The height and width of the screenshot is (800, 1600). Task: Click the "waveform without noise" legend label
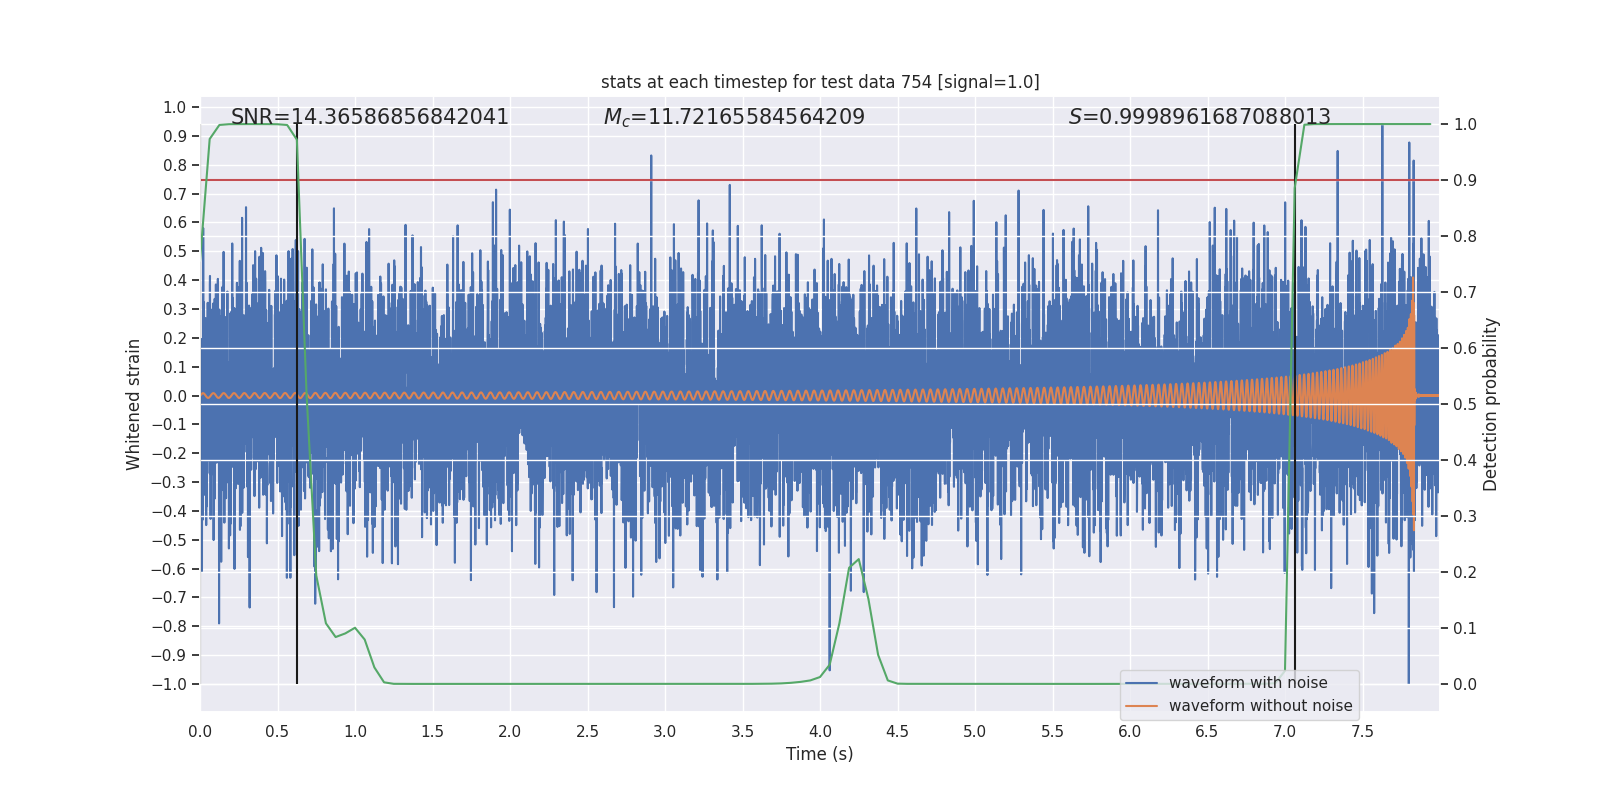(x=1260, y=706)
